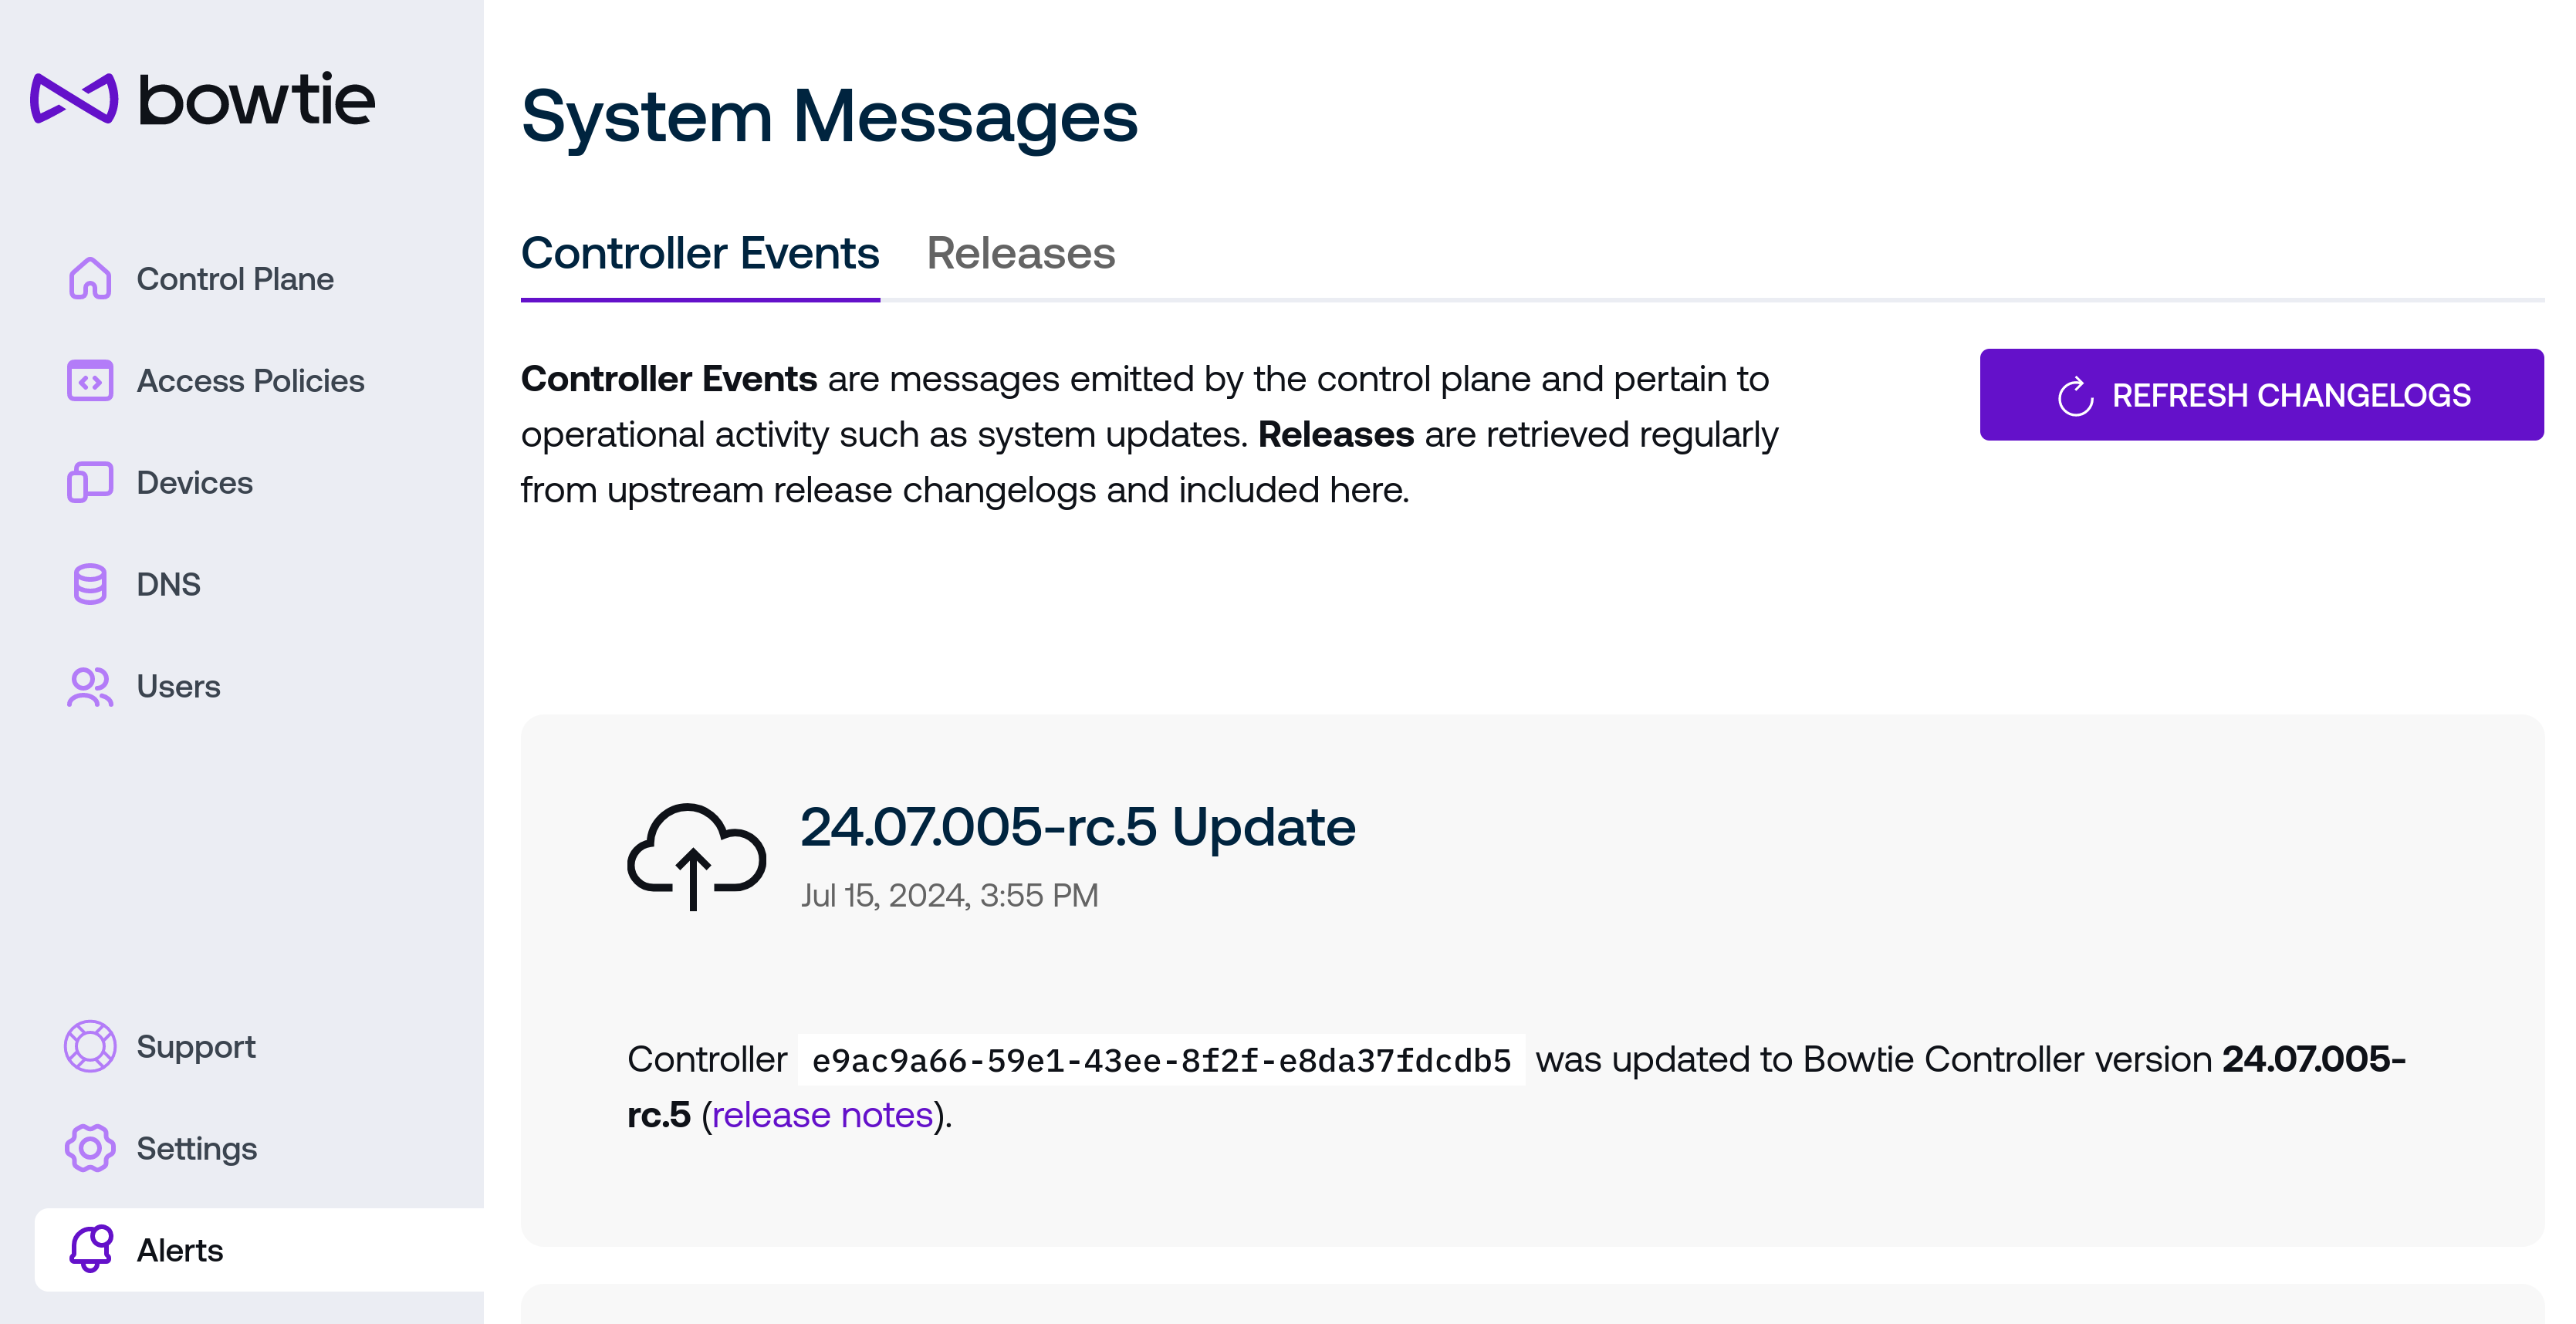Go to the Devices page
This screenshot has width=2576, height=1324.
click(194, 482)
